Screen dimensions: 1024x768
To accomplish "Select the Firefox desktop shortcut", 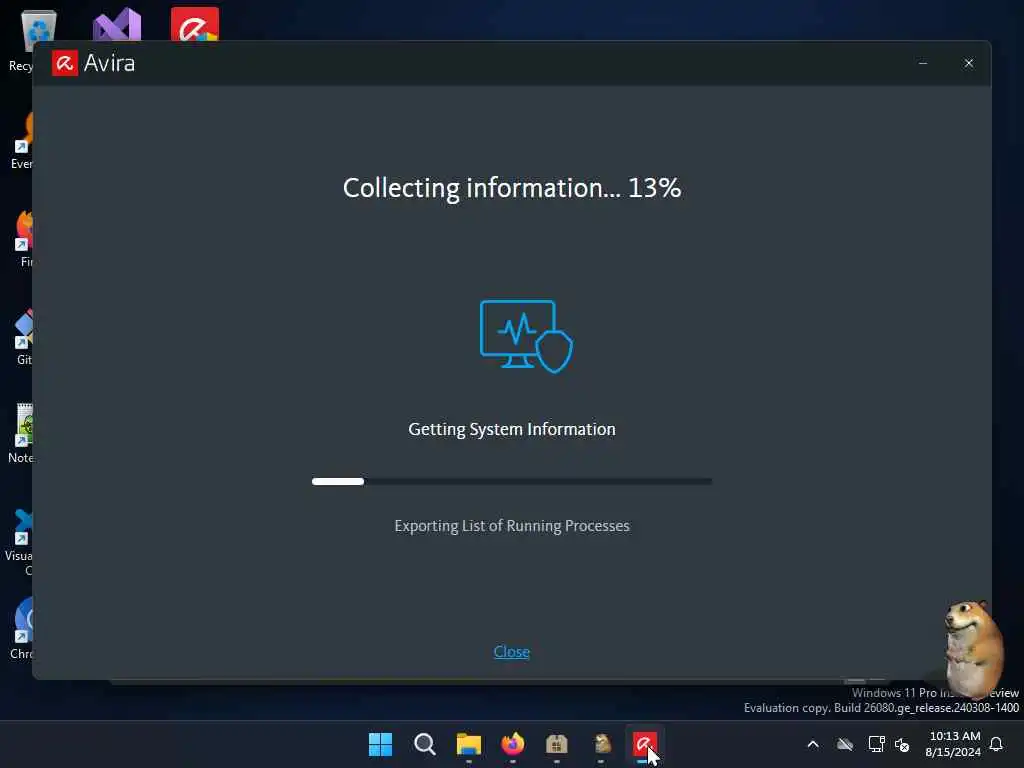I will point(25,239).
